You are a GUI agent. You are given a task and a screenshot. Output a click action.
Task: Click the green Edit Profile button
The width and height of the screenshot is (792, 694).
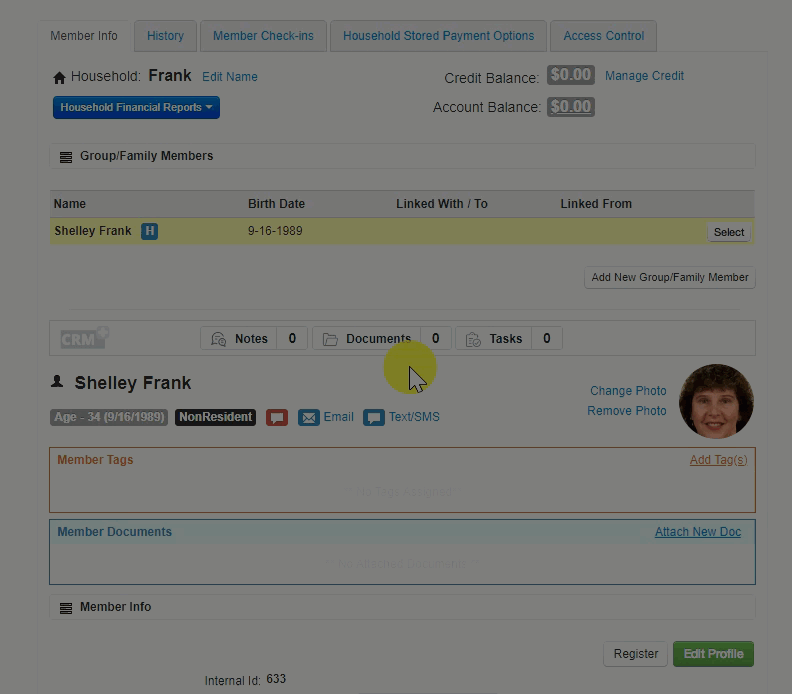pyautogui.click(x=713, y=654)
